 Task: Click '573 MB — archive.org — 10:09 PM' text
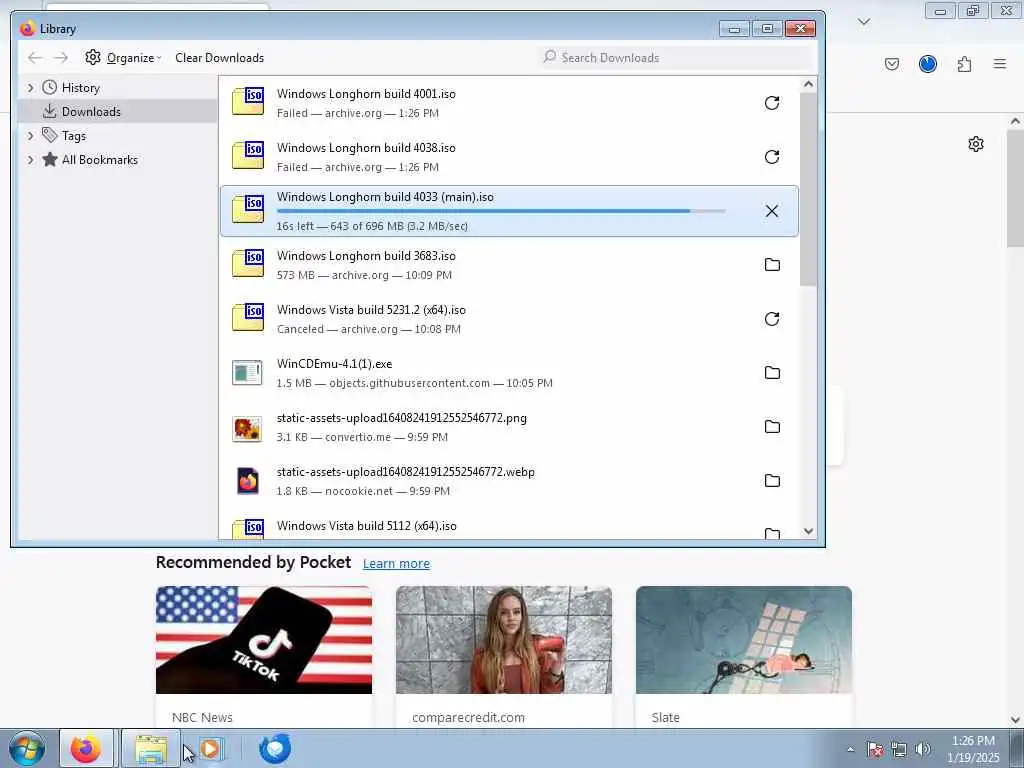click(x=364, y=275)
